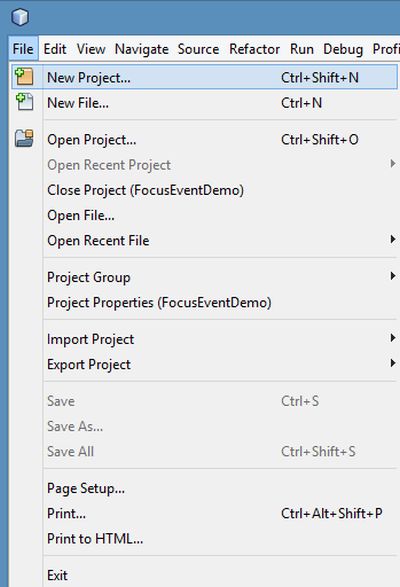Expand the Export Project submenu arrow
The image size is (400, 587).
point(393,363)
